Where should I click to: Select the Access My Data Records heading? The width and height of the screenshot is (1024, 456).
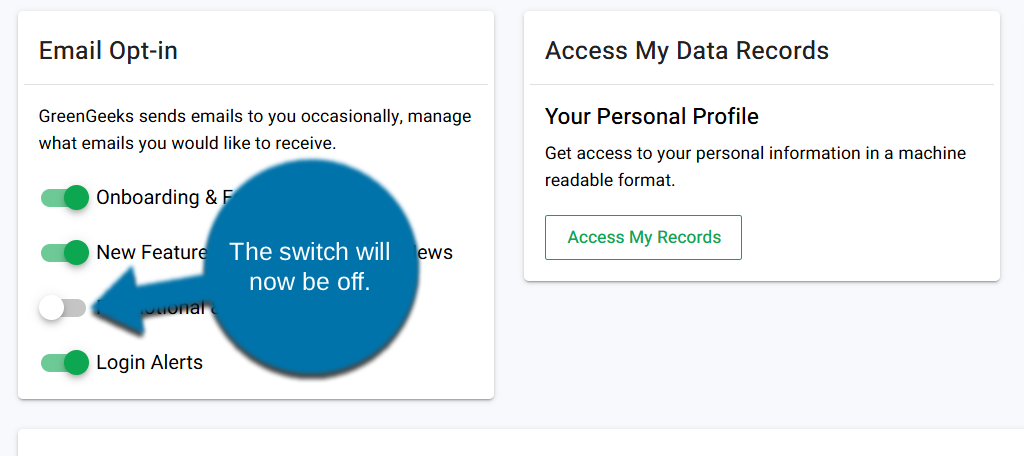tap(686, 51)
